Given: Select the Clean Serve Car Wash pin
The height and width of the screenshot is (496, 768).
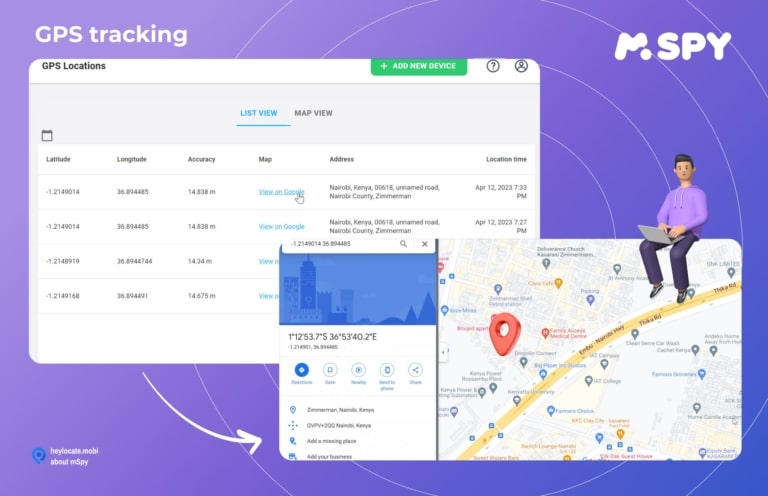Looking at the screenshot, I should tap(635, 334).
